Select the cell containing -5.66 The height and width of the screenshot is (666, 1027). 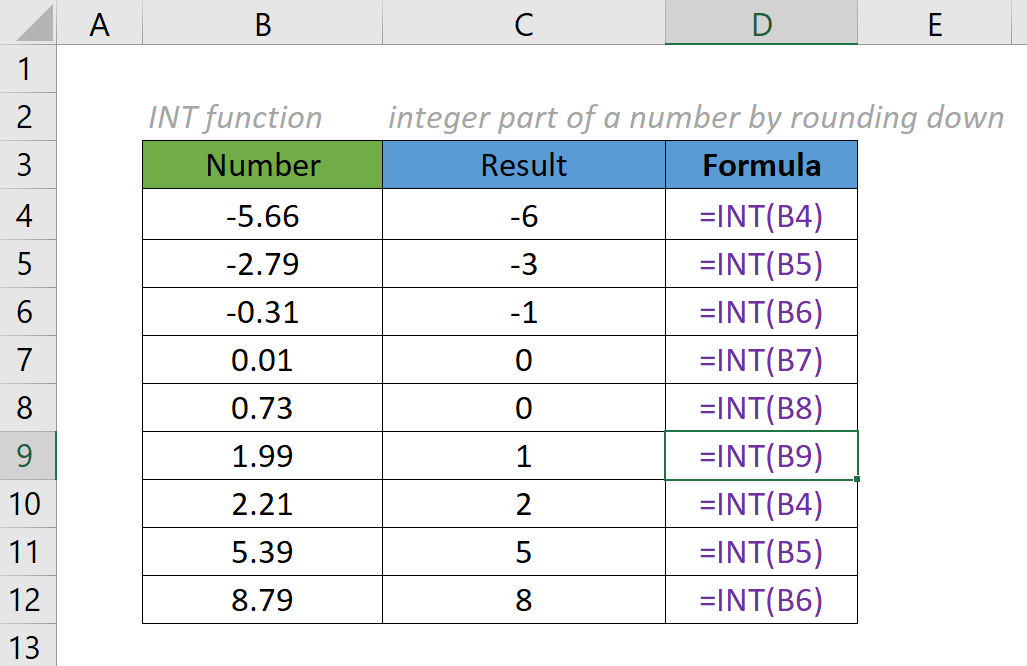[x=262, y=214]
